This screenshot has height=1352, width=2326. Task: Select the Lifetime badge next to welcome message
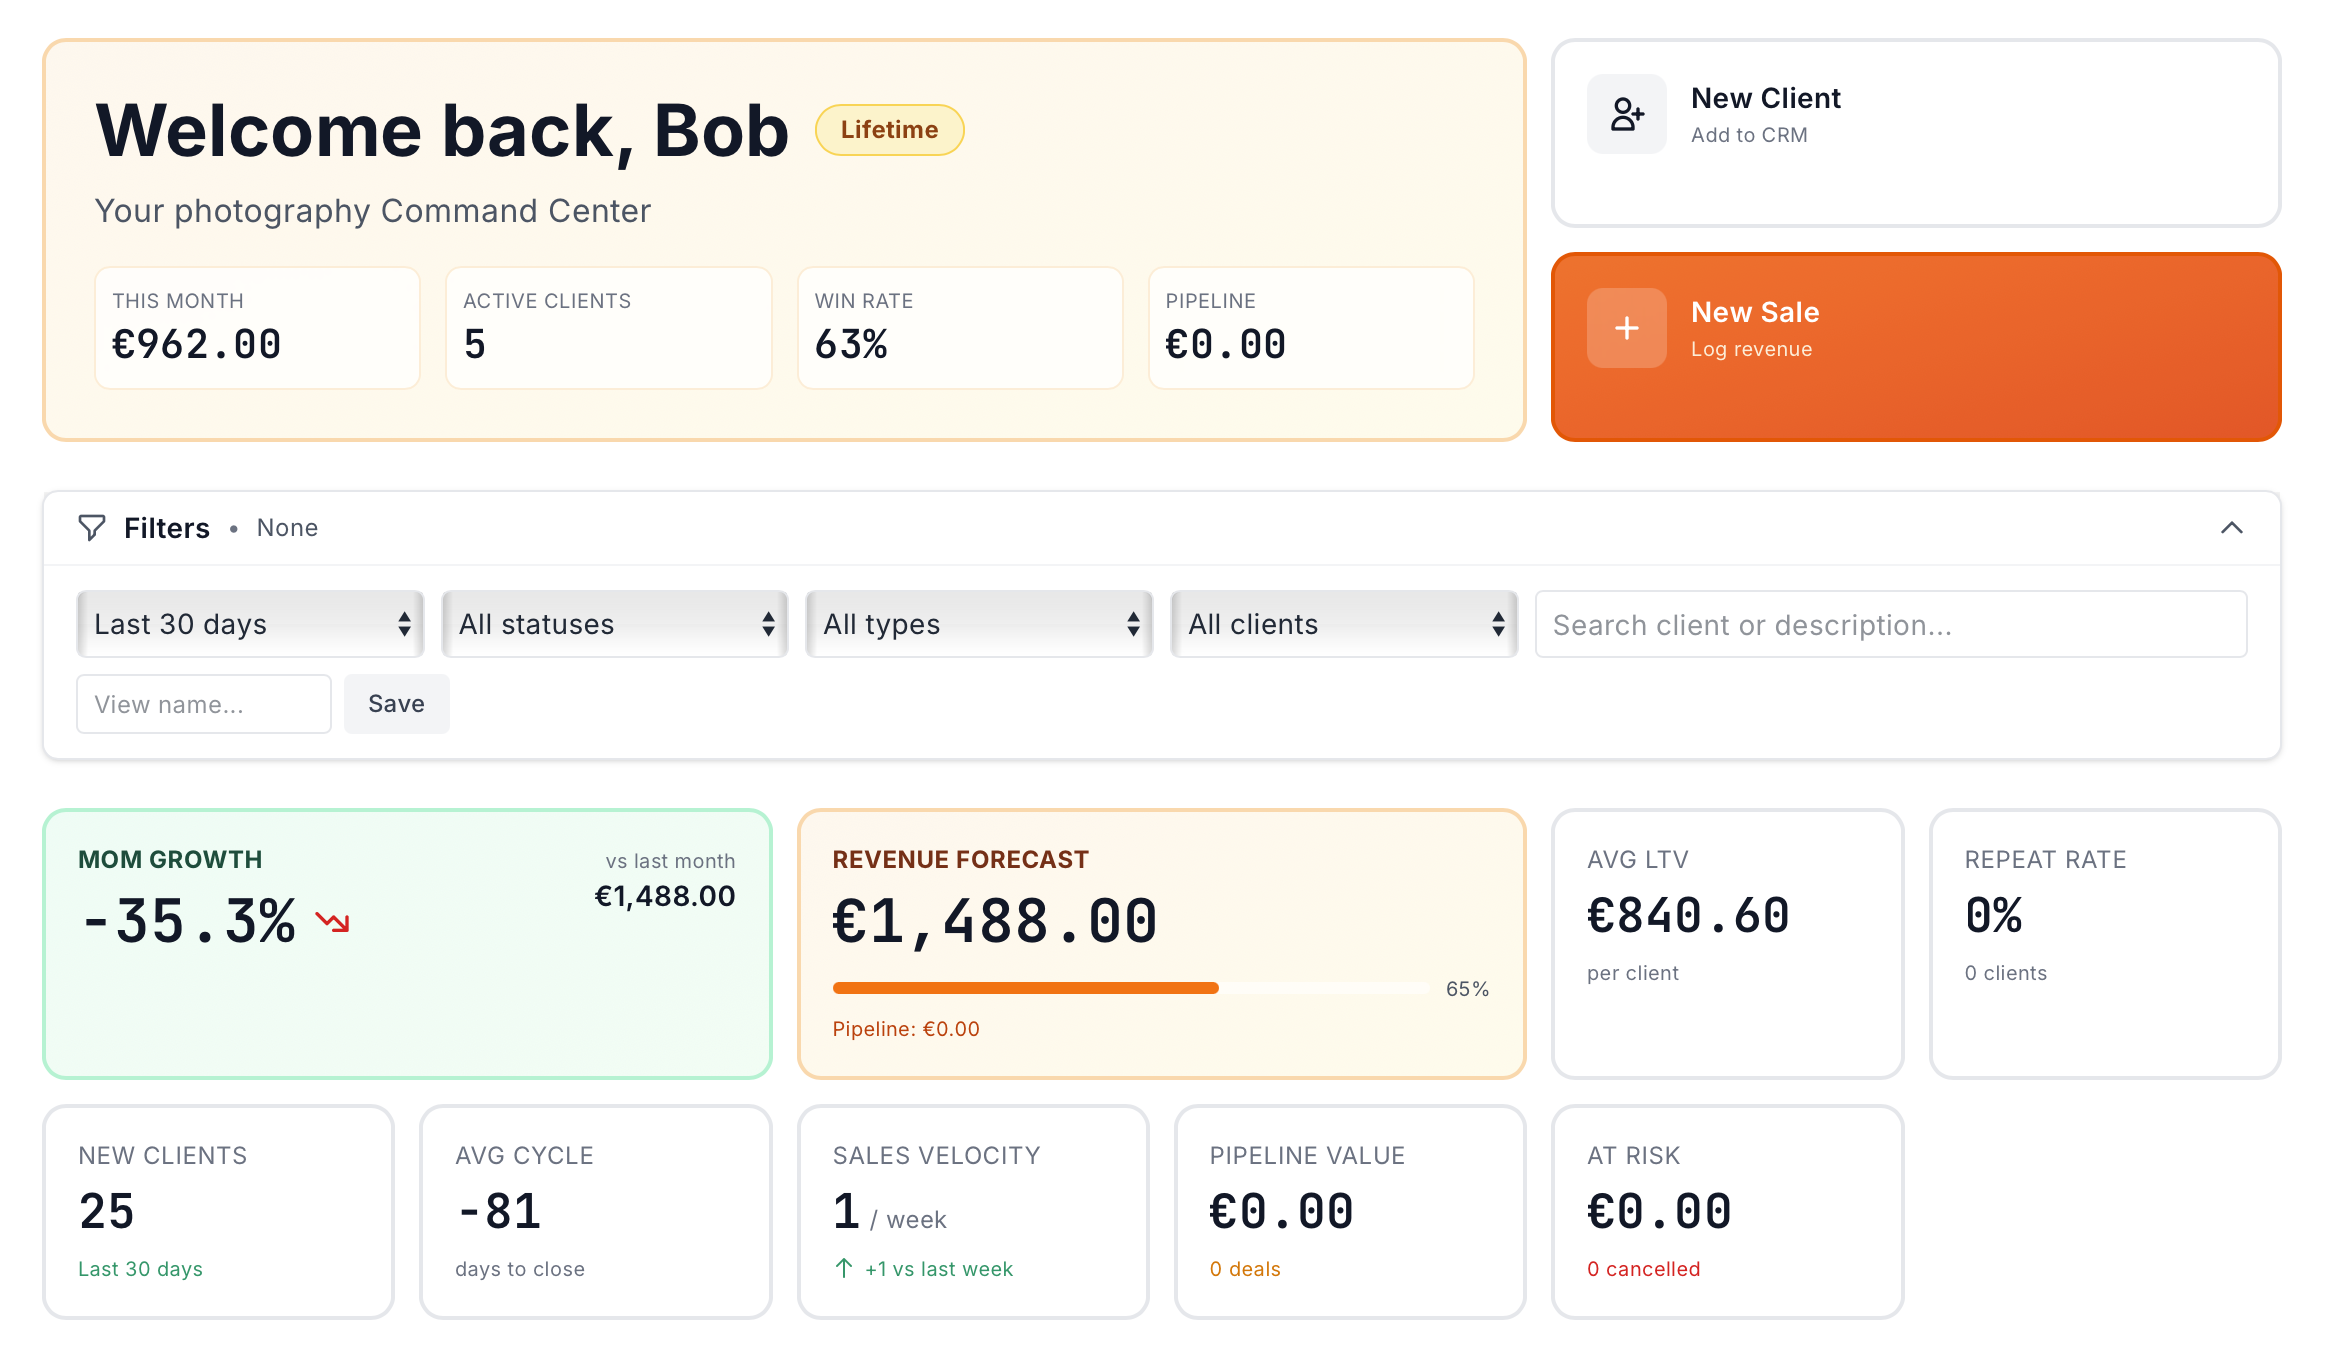(x=888, y=129)
